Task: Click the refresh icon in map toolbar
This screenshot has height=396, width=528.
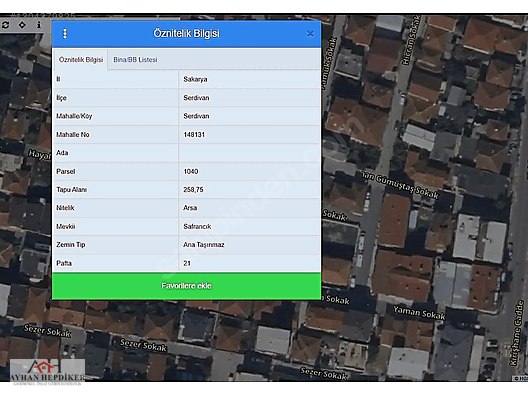Action: 5,25
